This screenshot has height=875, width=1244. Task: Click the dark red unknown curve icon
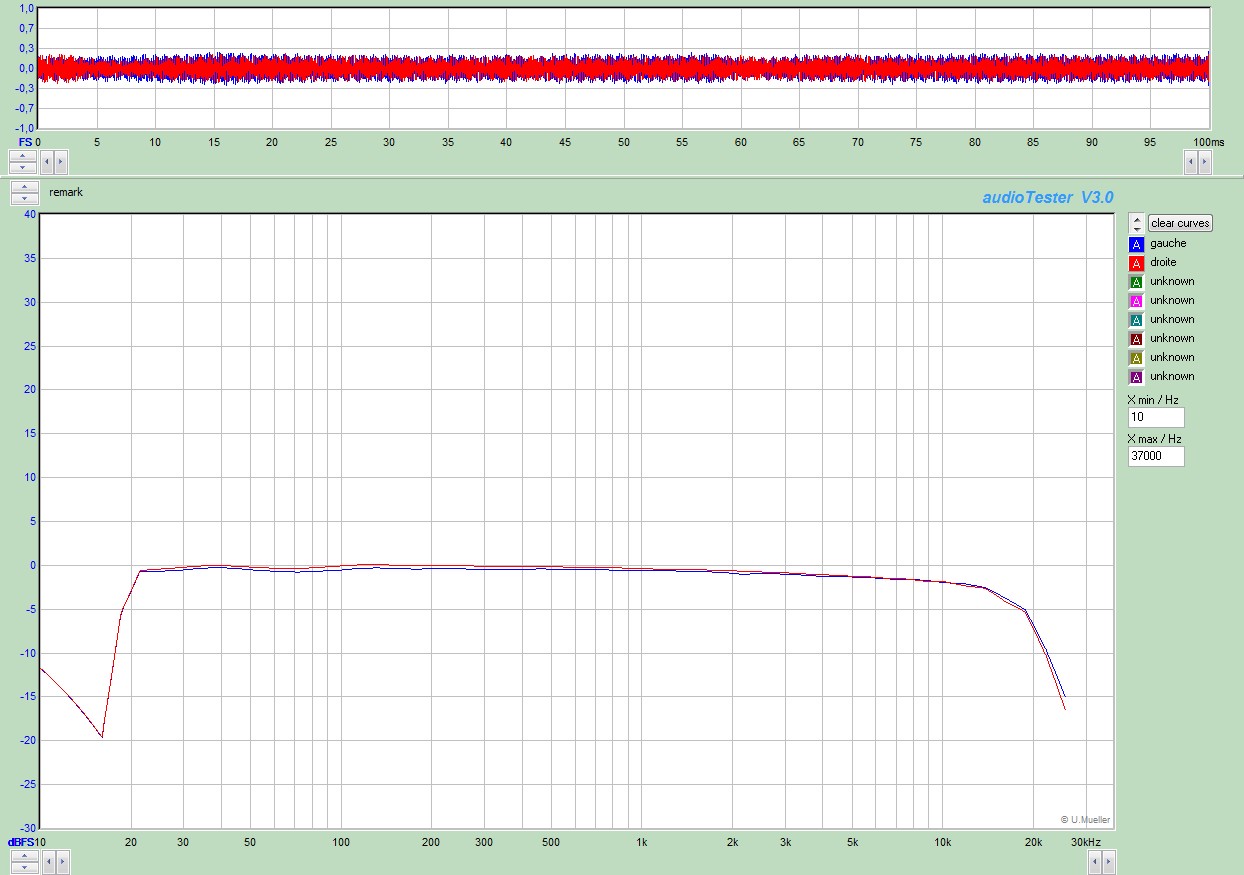tap(1136, 339)
